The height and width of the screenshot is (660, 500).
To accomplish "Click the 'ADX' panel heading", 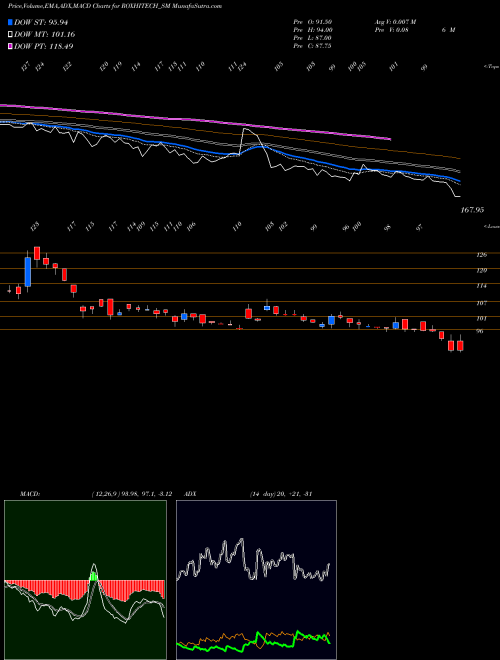I will tap(190, 494).
